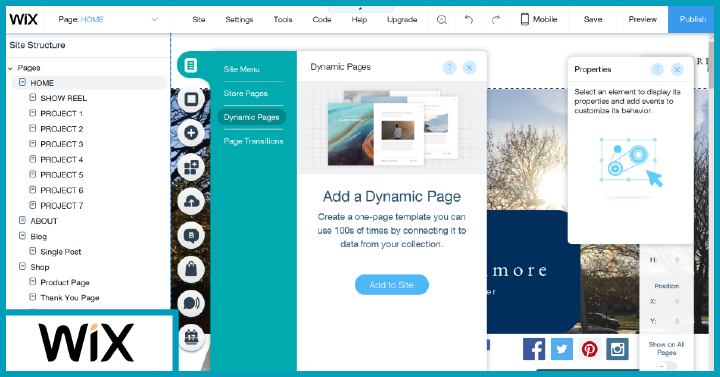This screenshot has height=377, width=720.
Task: Open the Menus & Pages sidebar icon
Action: coord(191,66)
